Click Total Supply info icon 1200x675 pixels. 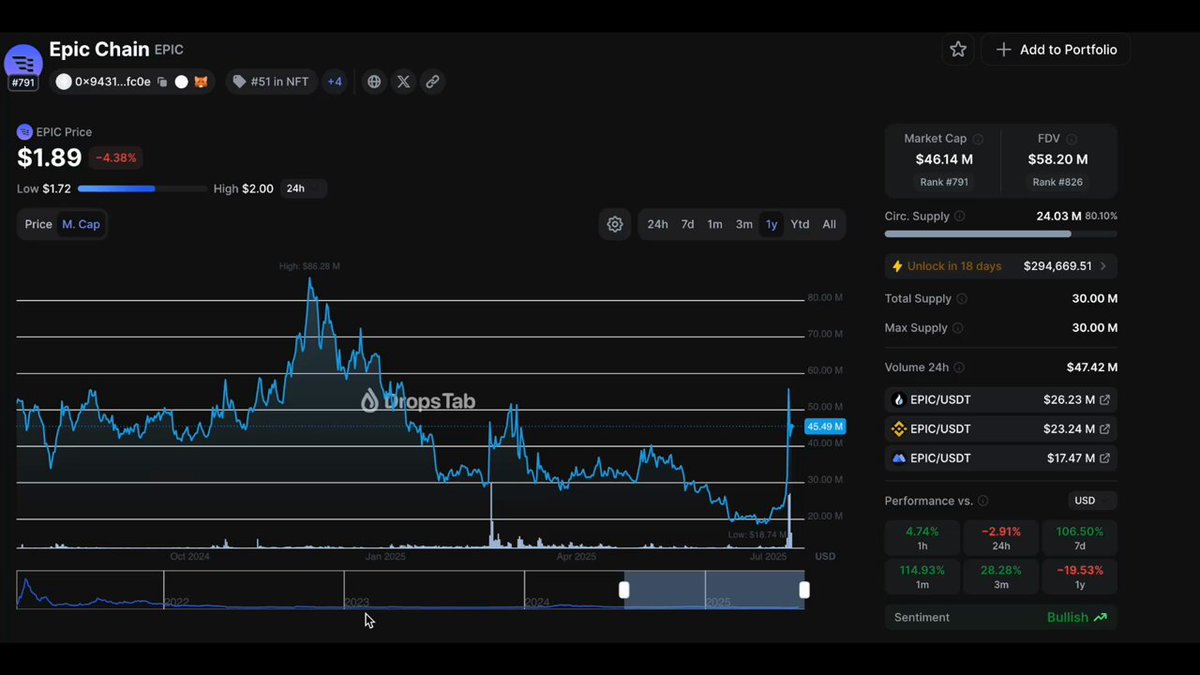coord(962,299)
